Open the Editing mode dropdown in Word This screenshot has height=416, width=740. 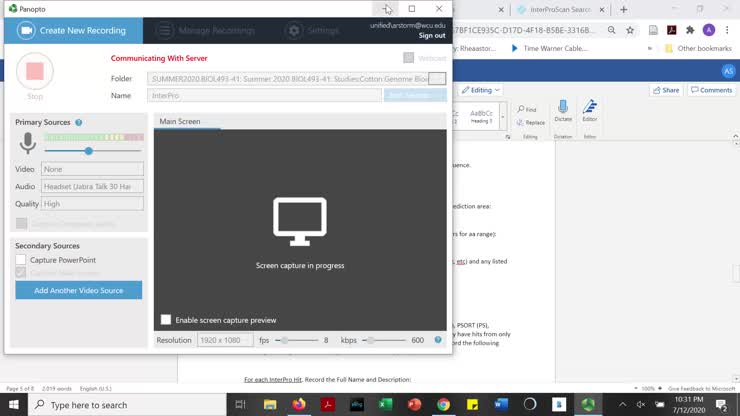click(x=480, y=90)
